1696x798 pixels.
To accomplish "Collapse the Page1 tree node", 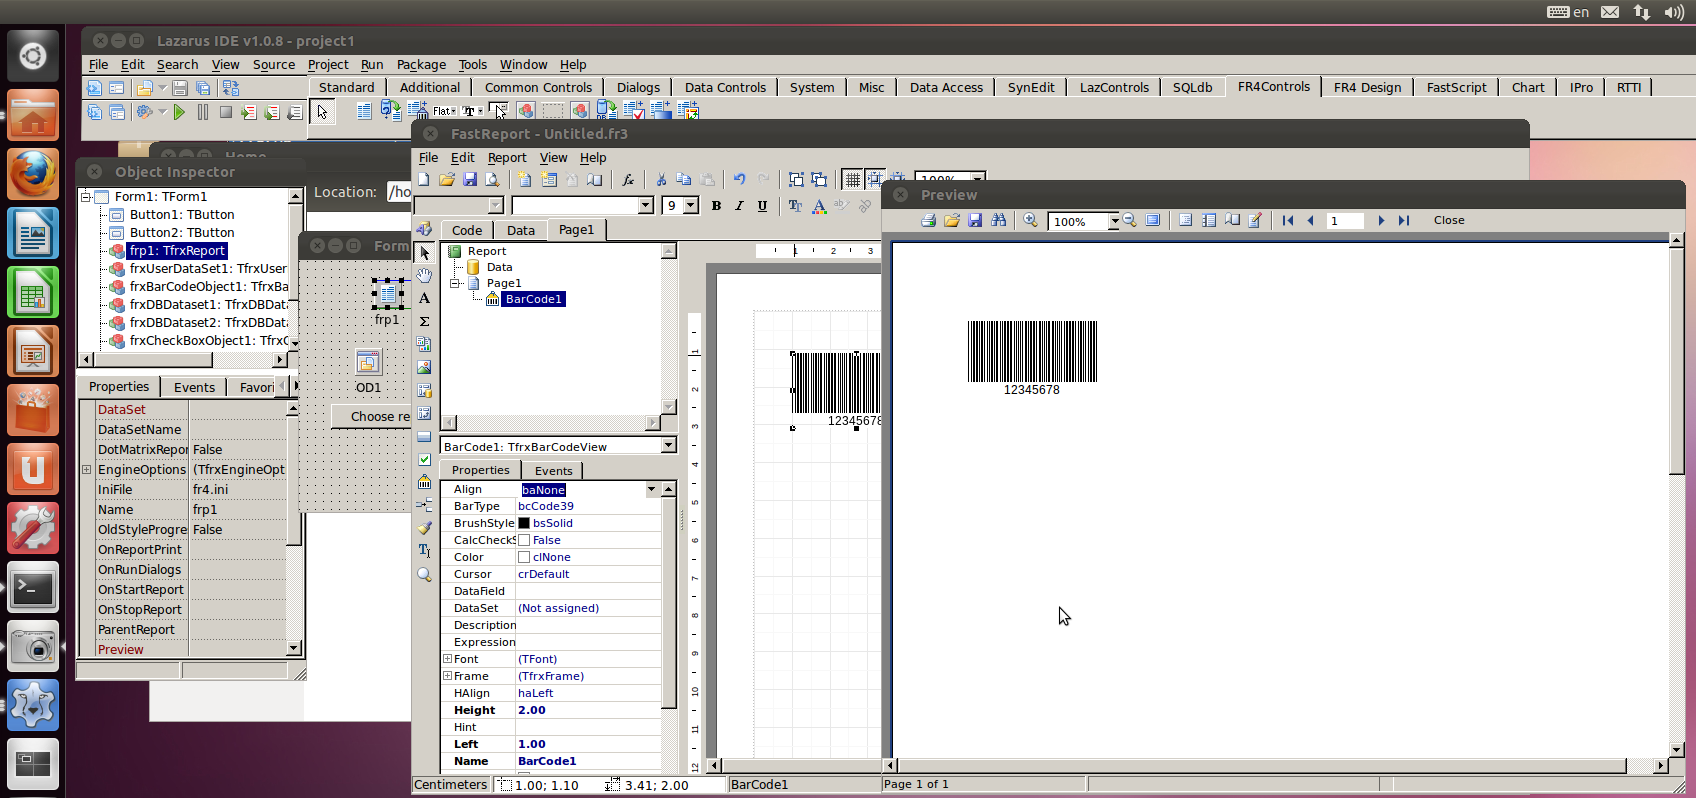I will (x=456, y=283).
